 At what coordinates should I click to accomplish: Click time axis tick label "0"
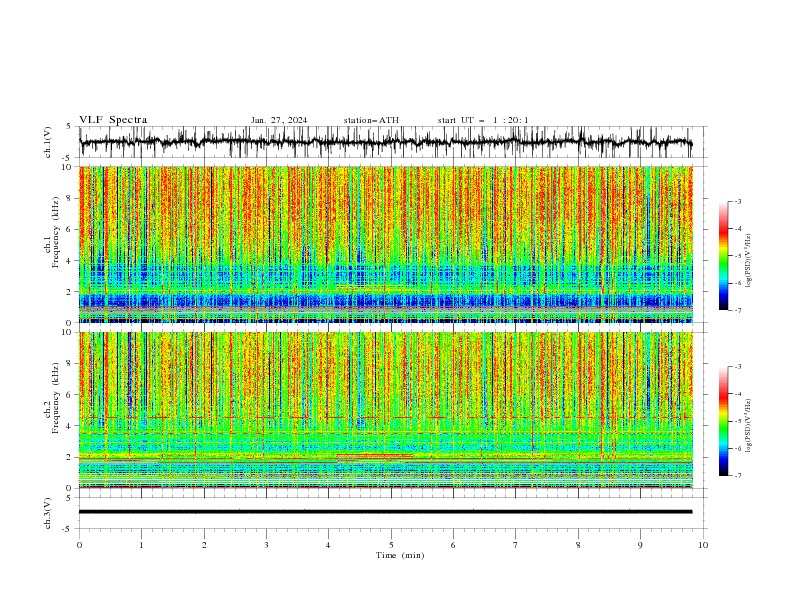tap(79, 545)
